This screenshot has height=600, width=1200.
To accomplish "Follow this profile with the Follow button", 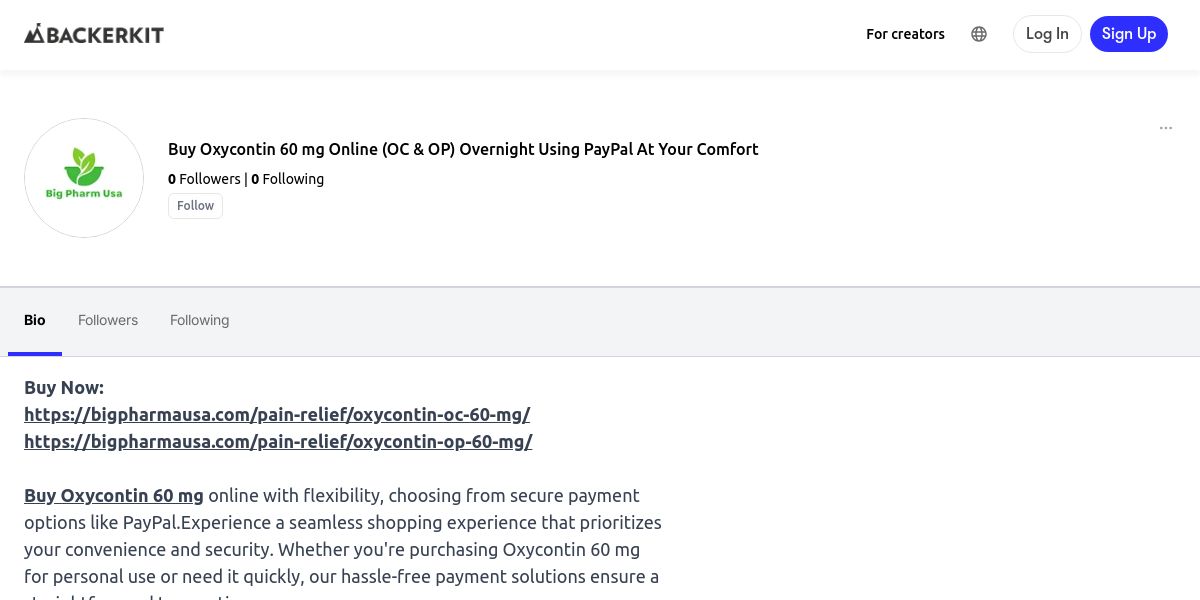I will (195, 206).
